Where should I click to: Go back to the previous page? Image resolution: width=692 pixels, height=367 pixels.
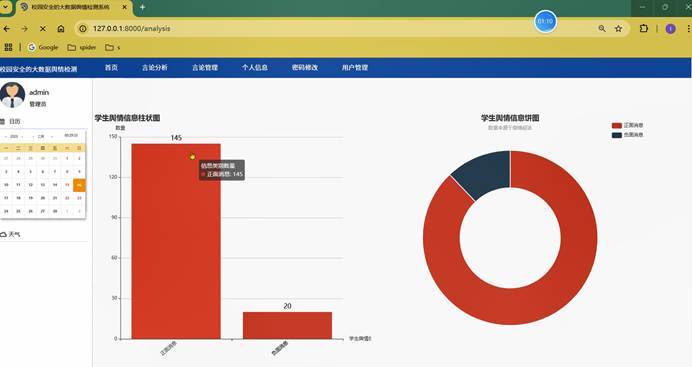click(7, 29)
